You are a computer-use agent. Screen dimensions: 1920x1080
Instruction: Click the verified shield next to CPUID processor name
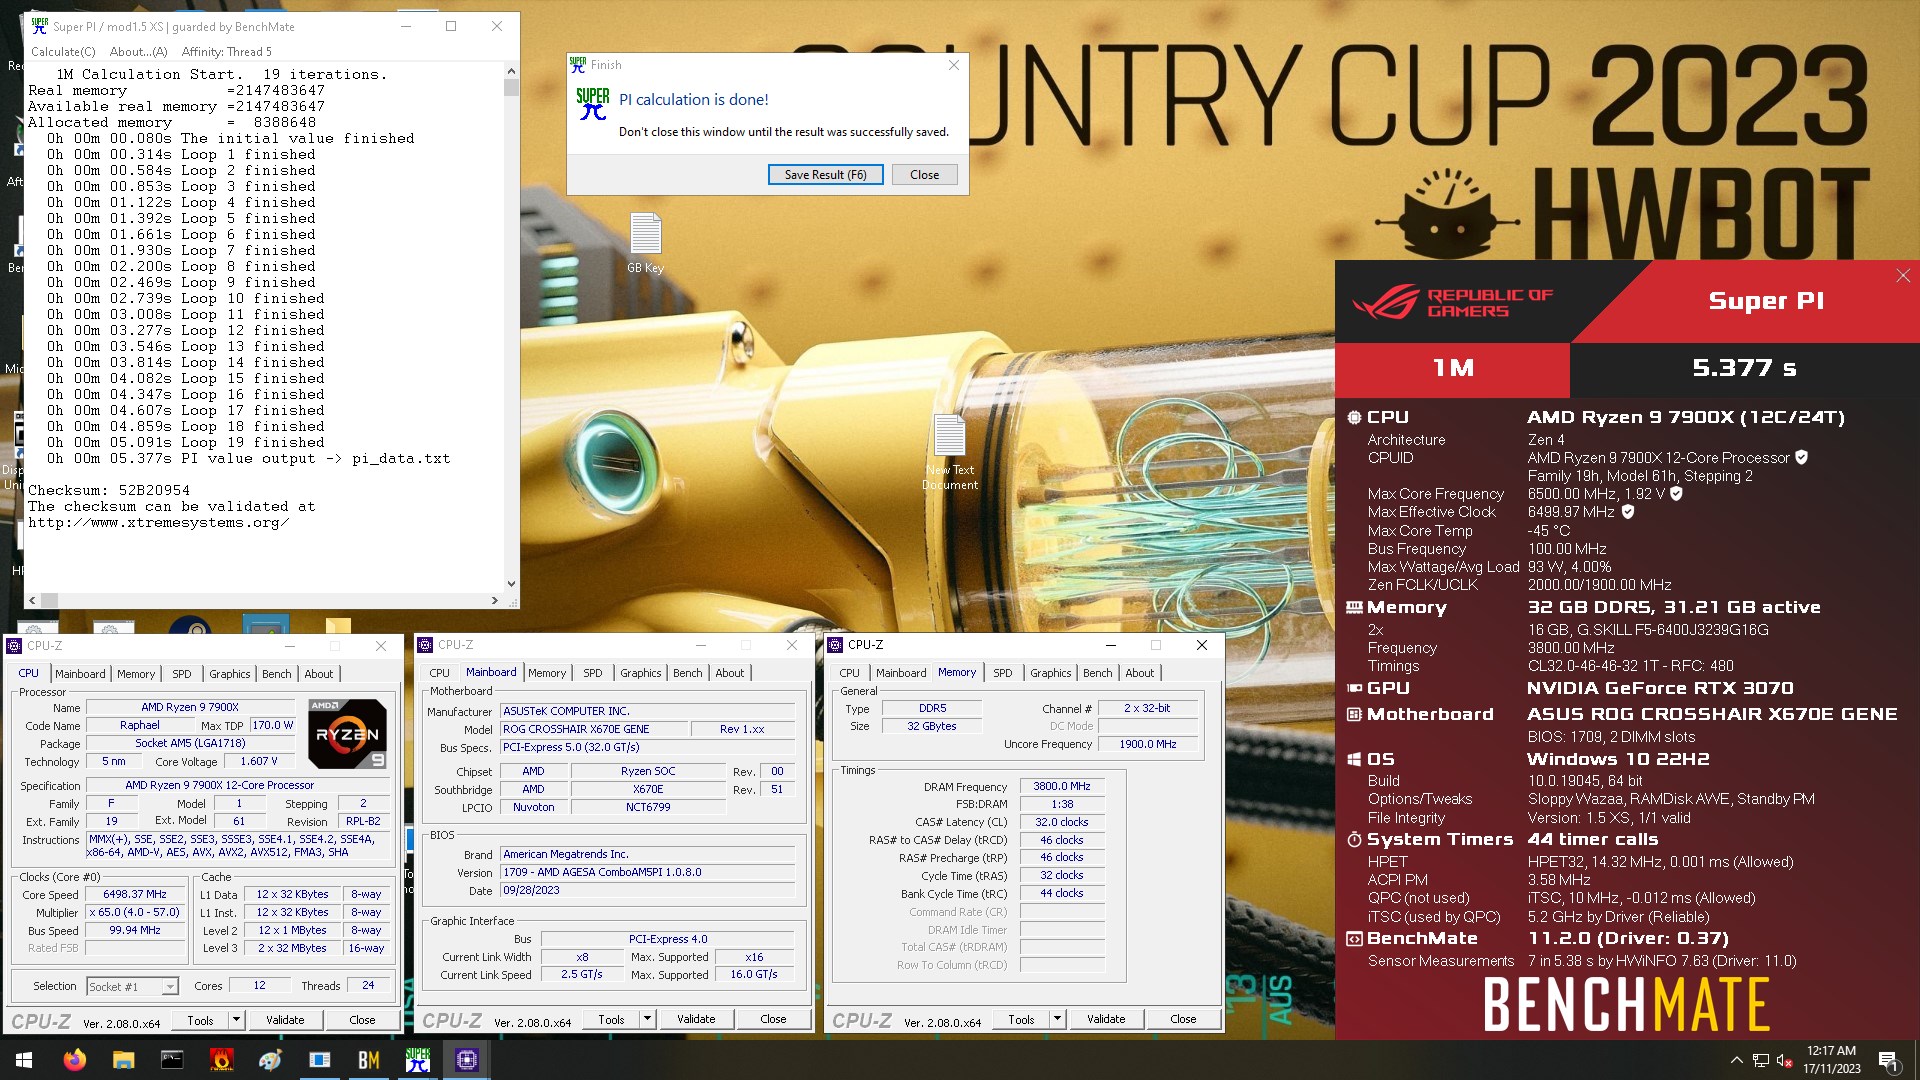click(x=1801, y=458)
